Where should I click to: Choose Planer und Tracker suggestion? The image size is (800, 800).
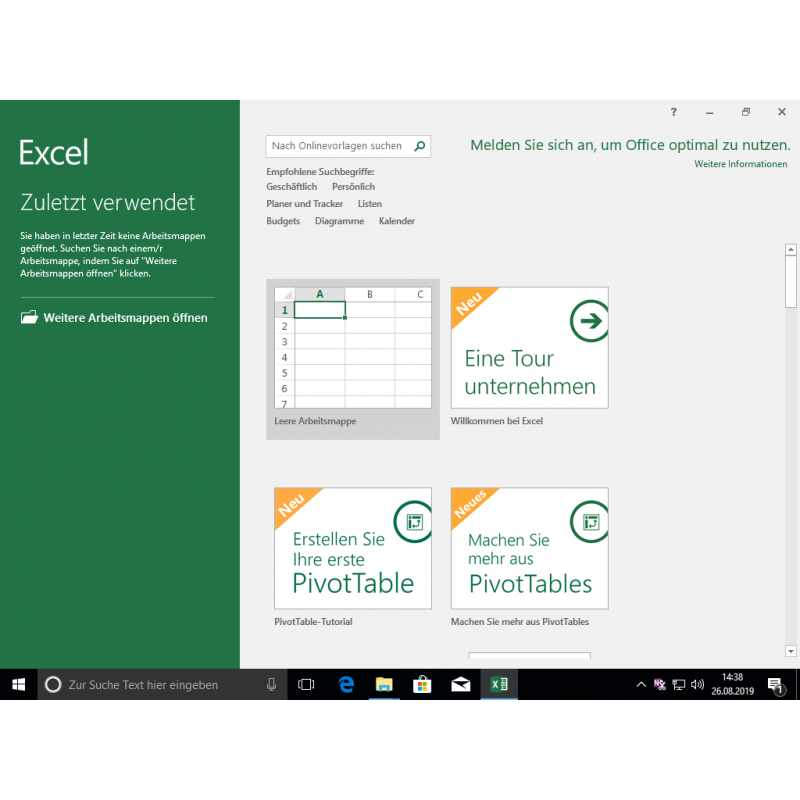[x=304, y=204]
